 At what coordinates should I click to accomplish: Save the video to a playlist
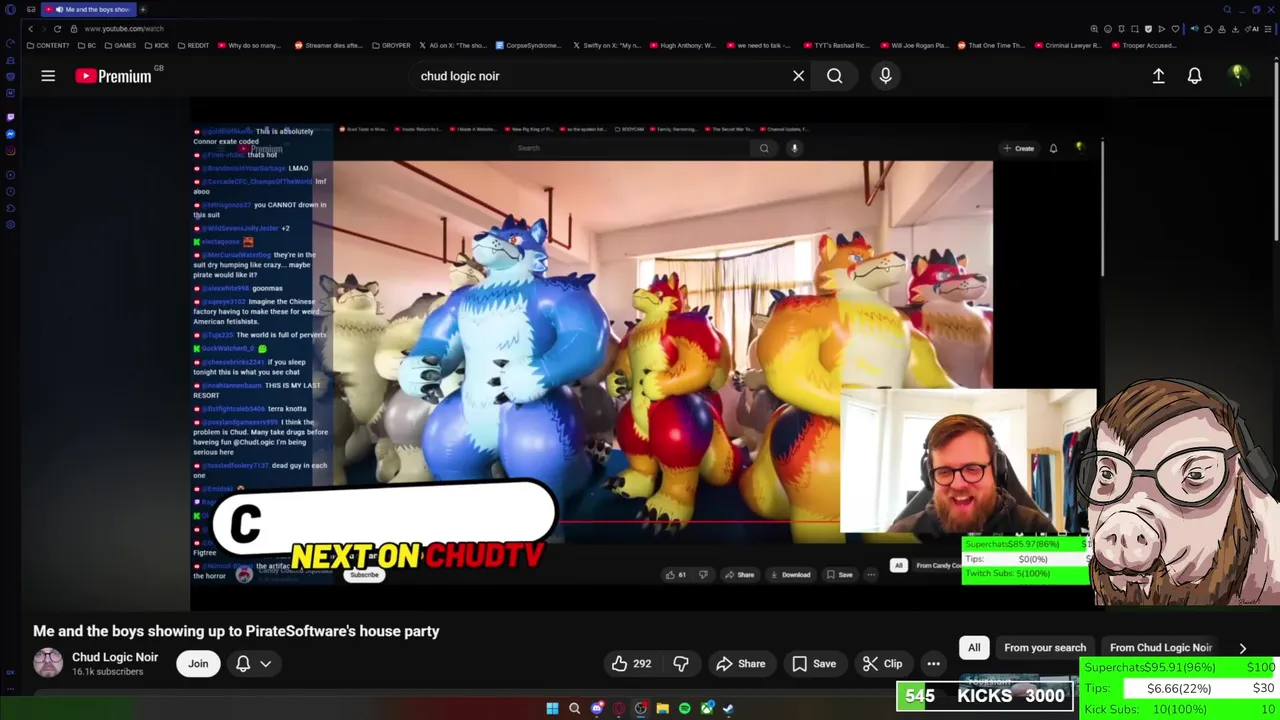tap(814, 664)
